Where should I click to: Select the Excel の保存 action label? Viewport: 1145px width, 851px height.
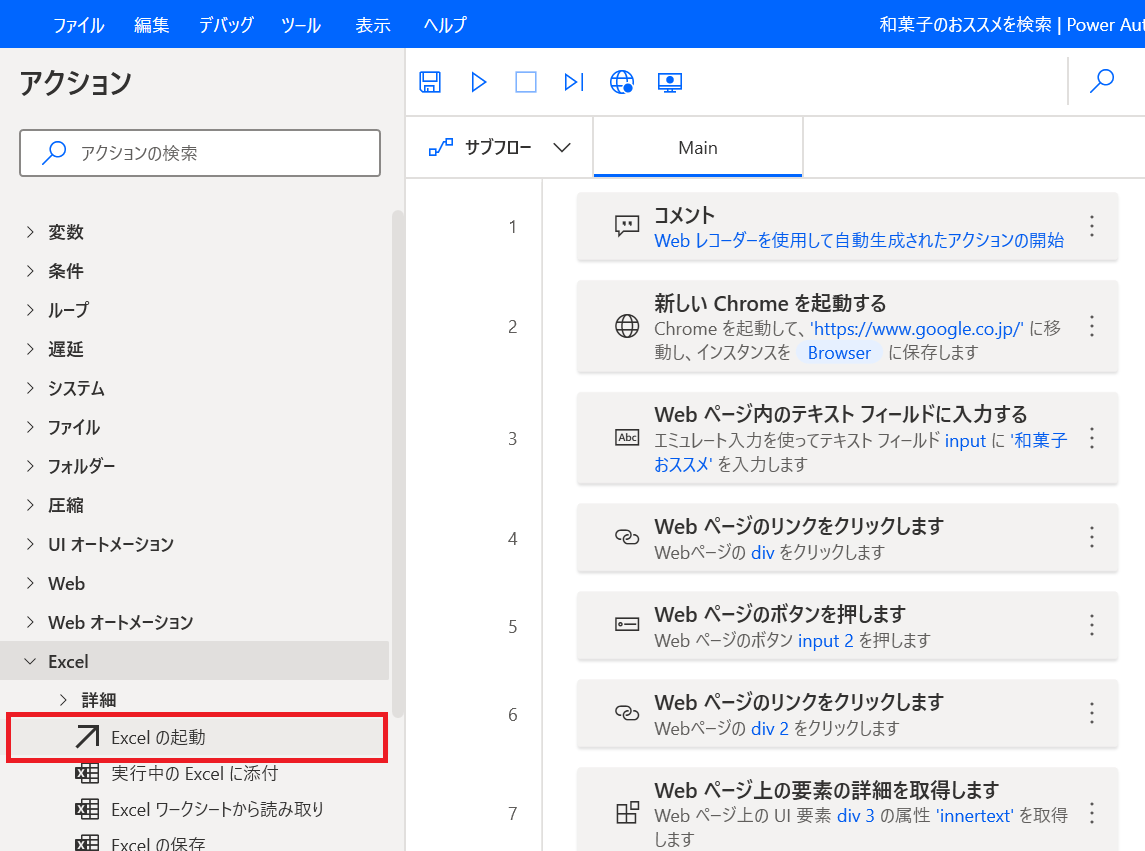pos(158,844)
